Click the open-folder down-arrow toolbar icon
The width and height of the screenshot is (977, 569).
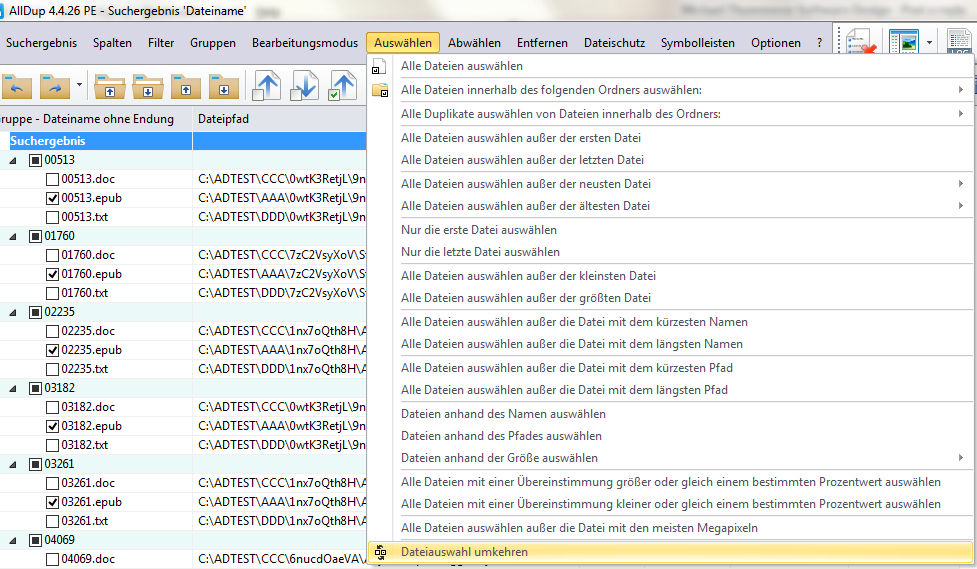click(x=148, y=87)
